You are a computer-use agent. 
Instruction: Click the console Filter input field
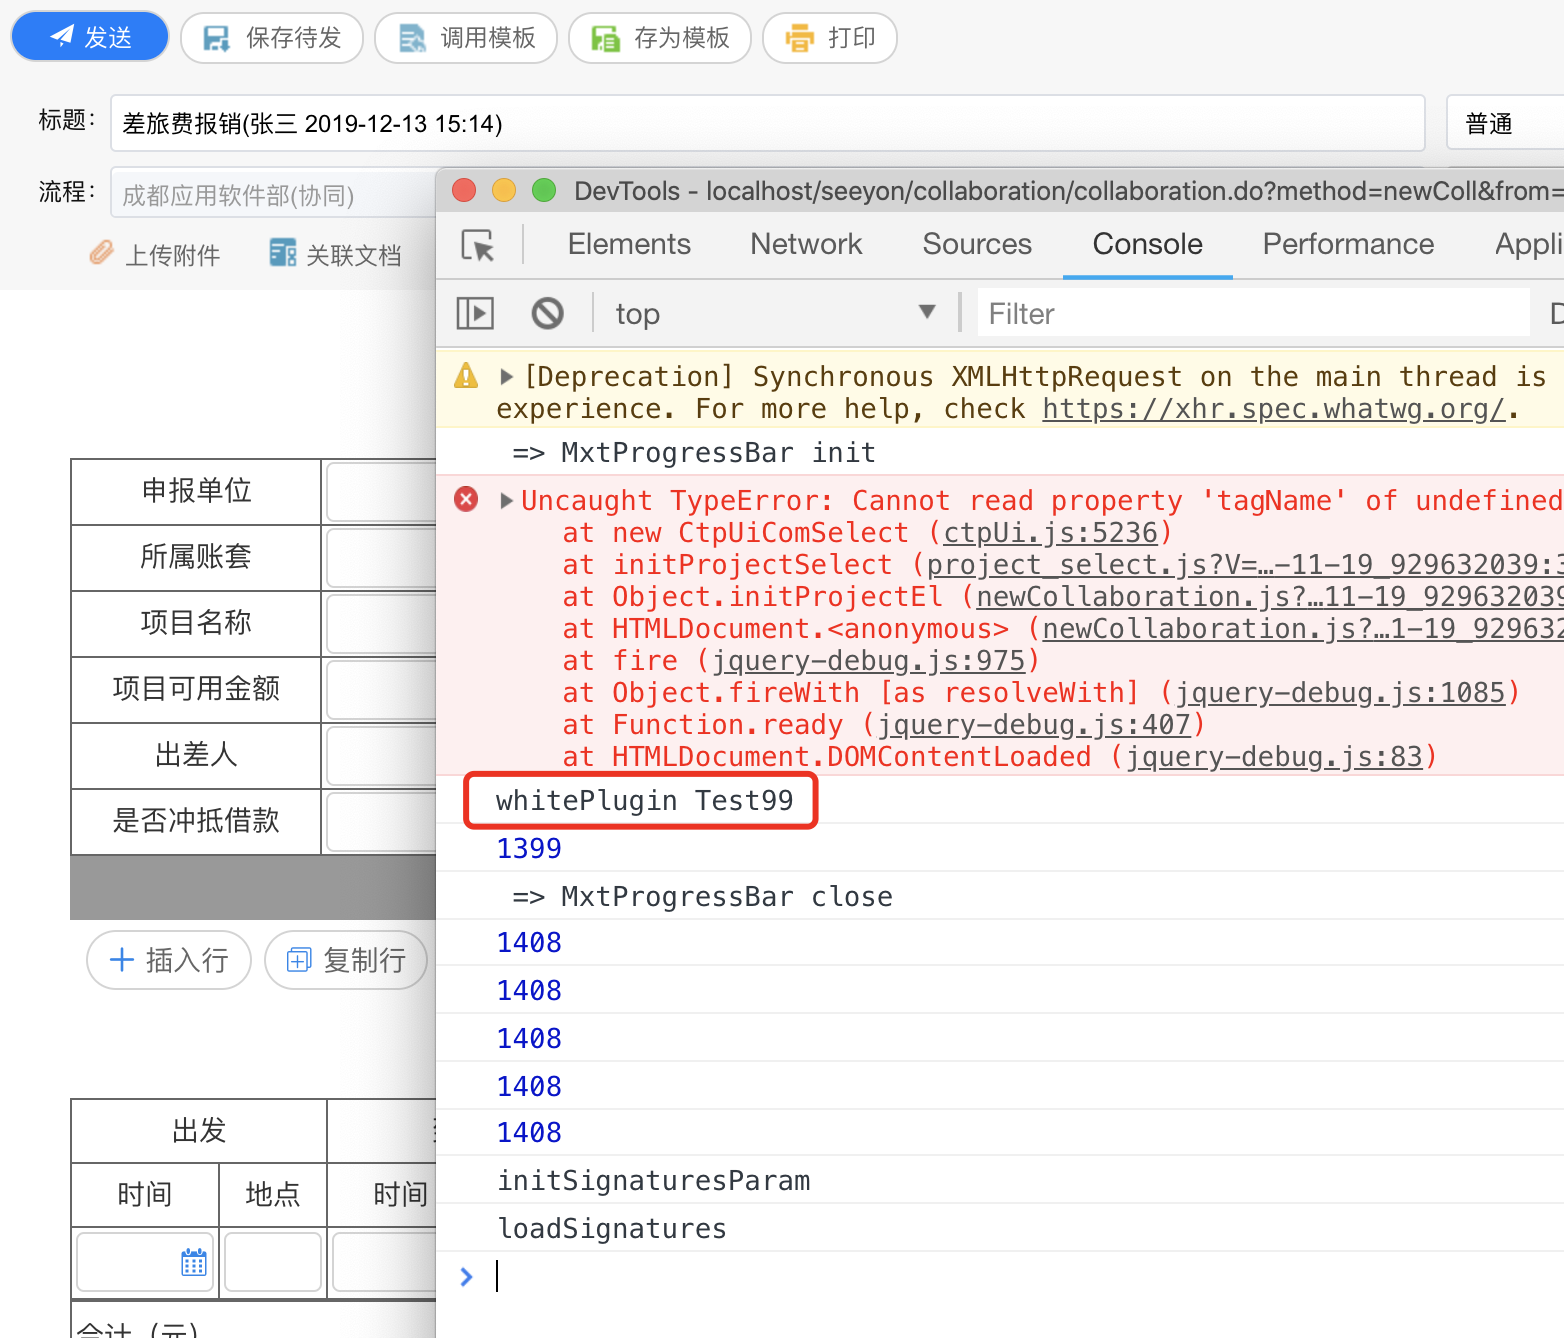1250,314
